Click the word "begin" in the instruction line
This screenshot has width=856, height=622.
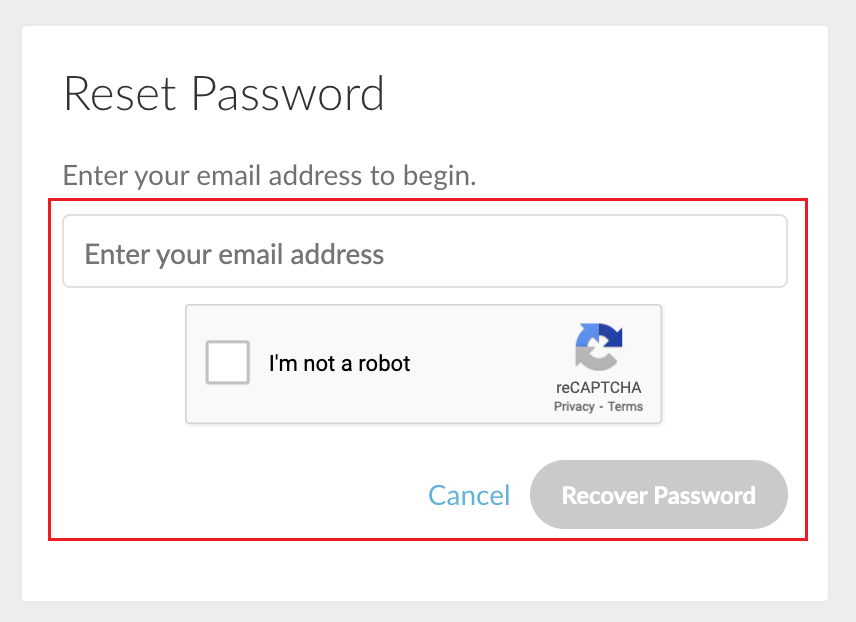pyautogui.click(x=436, y=177)
